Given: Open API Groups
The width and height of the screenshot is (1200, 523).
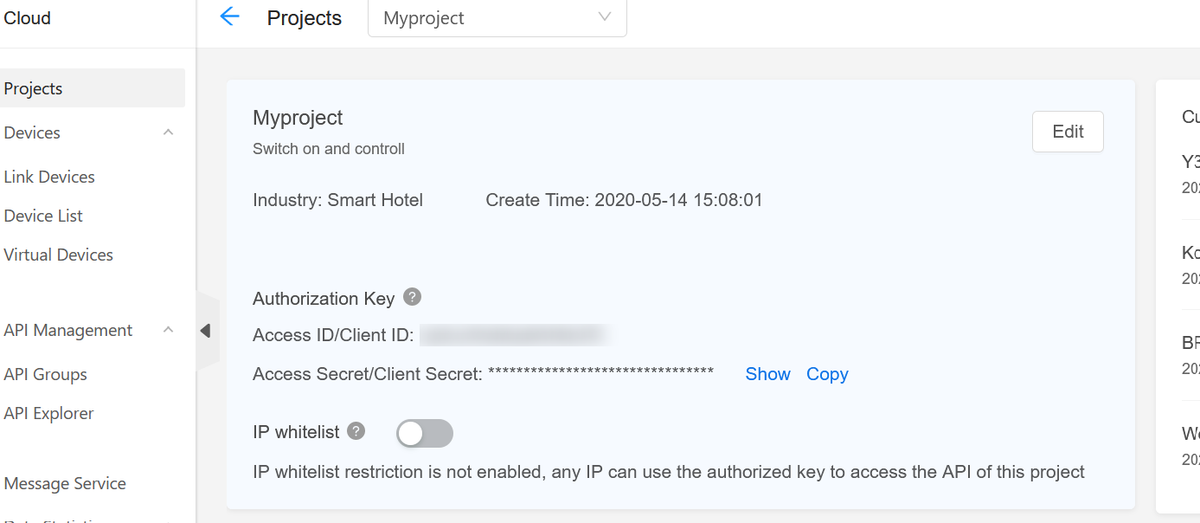Looking at the screenshot, I should click(x=45, y=374).
